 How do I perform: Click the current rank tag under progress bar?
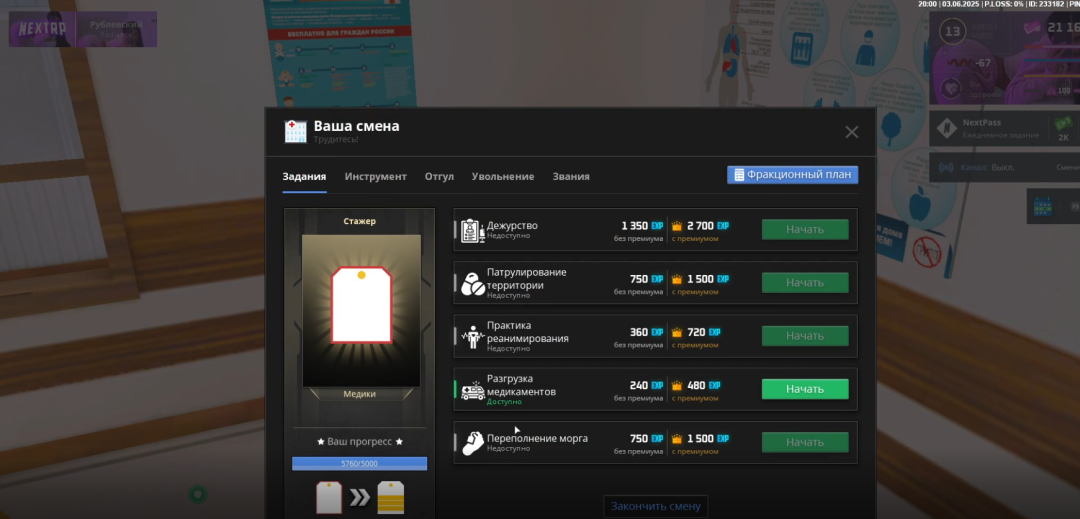329,497
